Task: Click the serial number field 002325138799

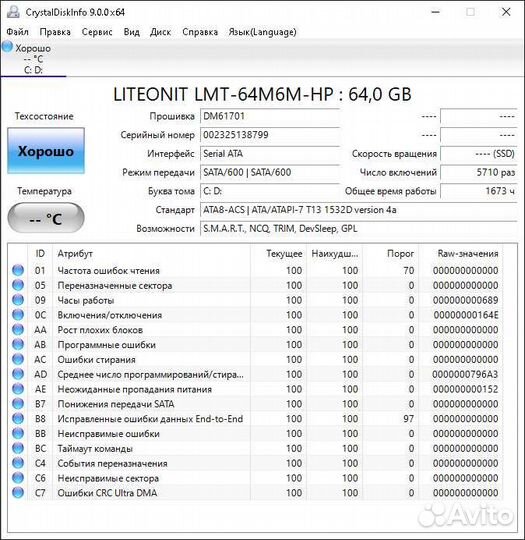Action: coord(270,135)
